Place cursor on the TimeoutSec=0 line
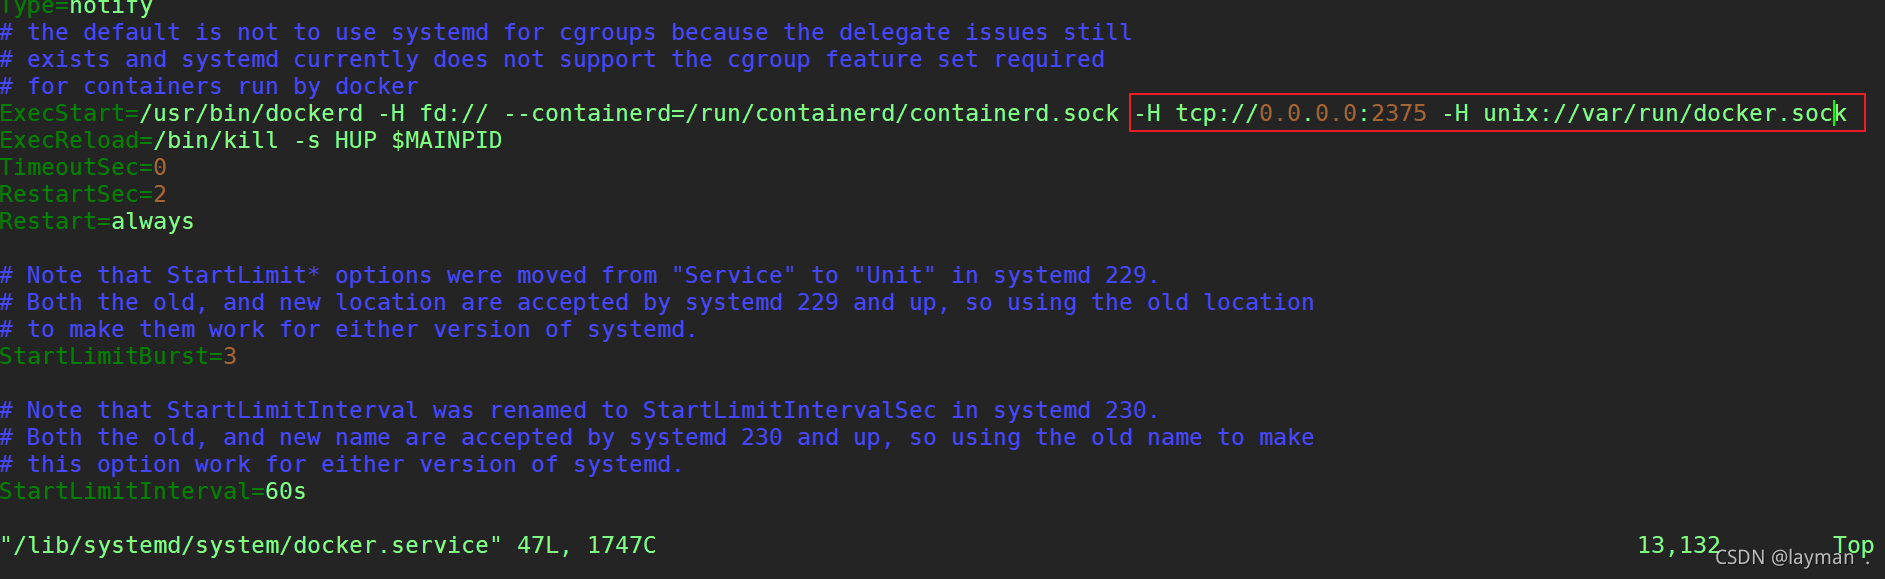 83,168
